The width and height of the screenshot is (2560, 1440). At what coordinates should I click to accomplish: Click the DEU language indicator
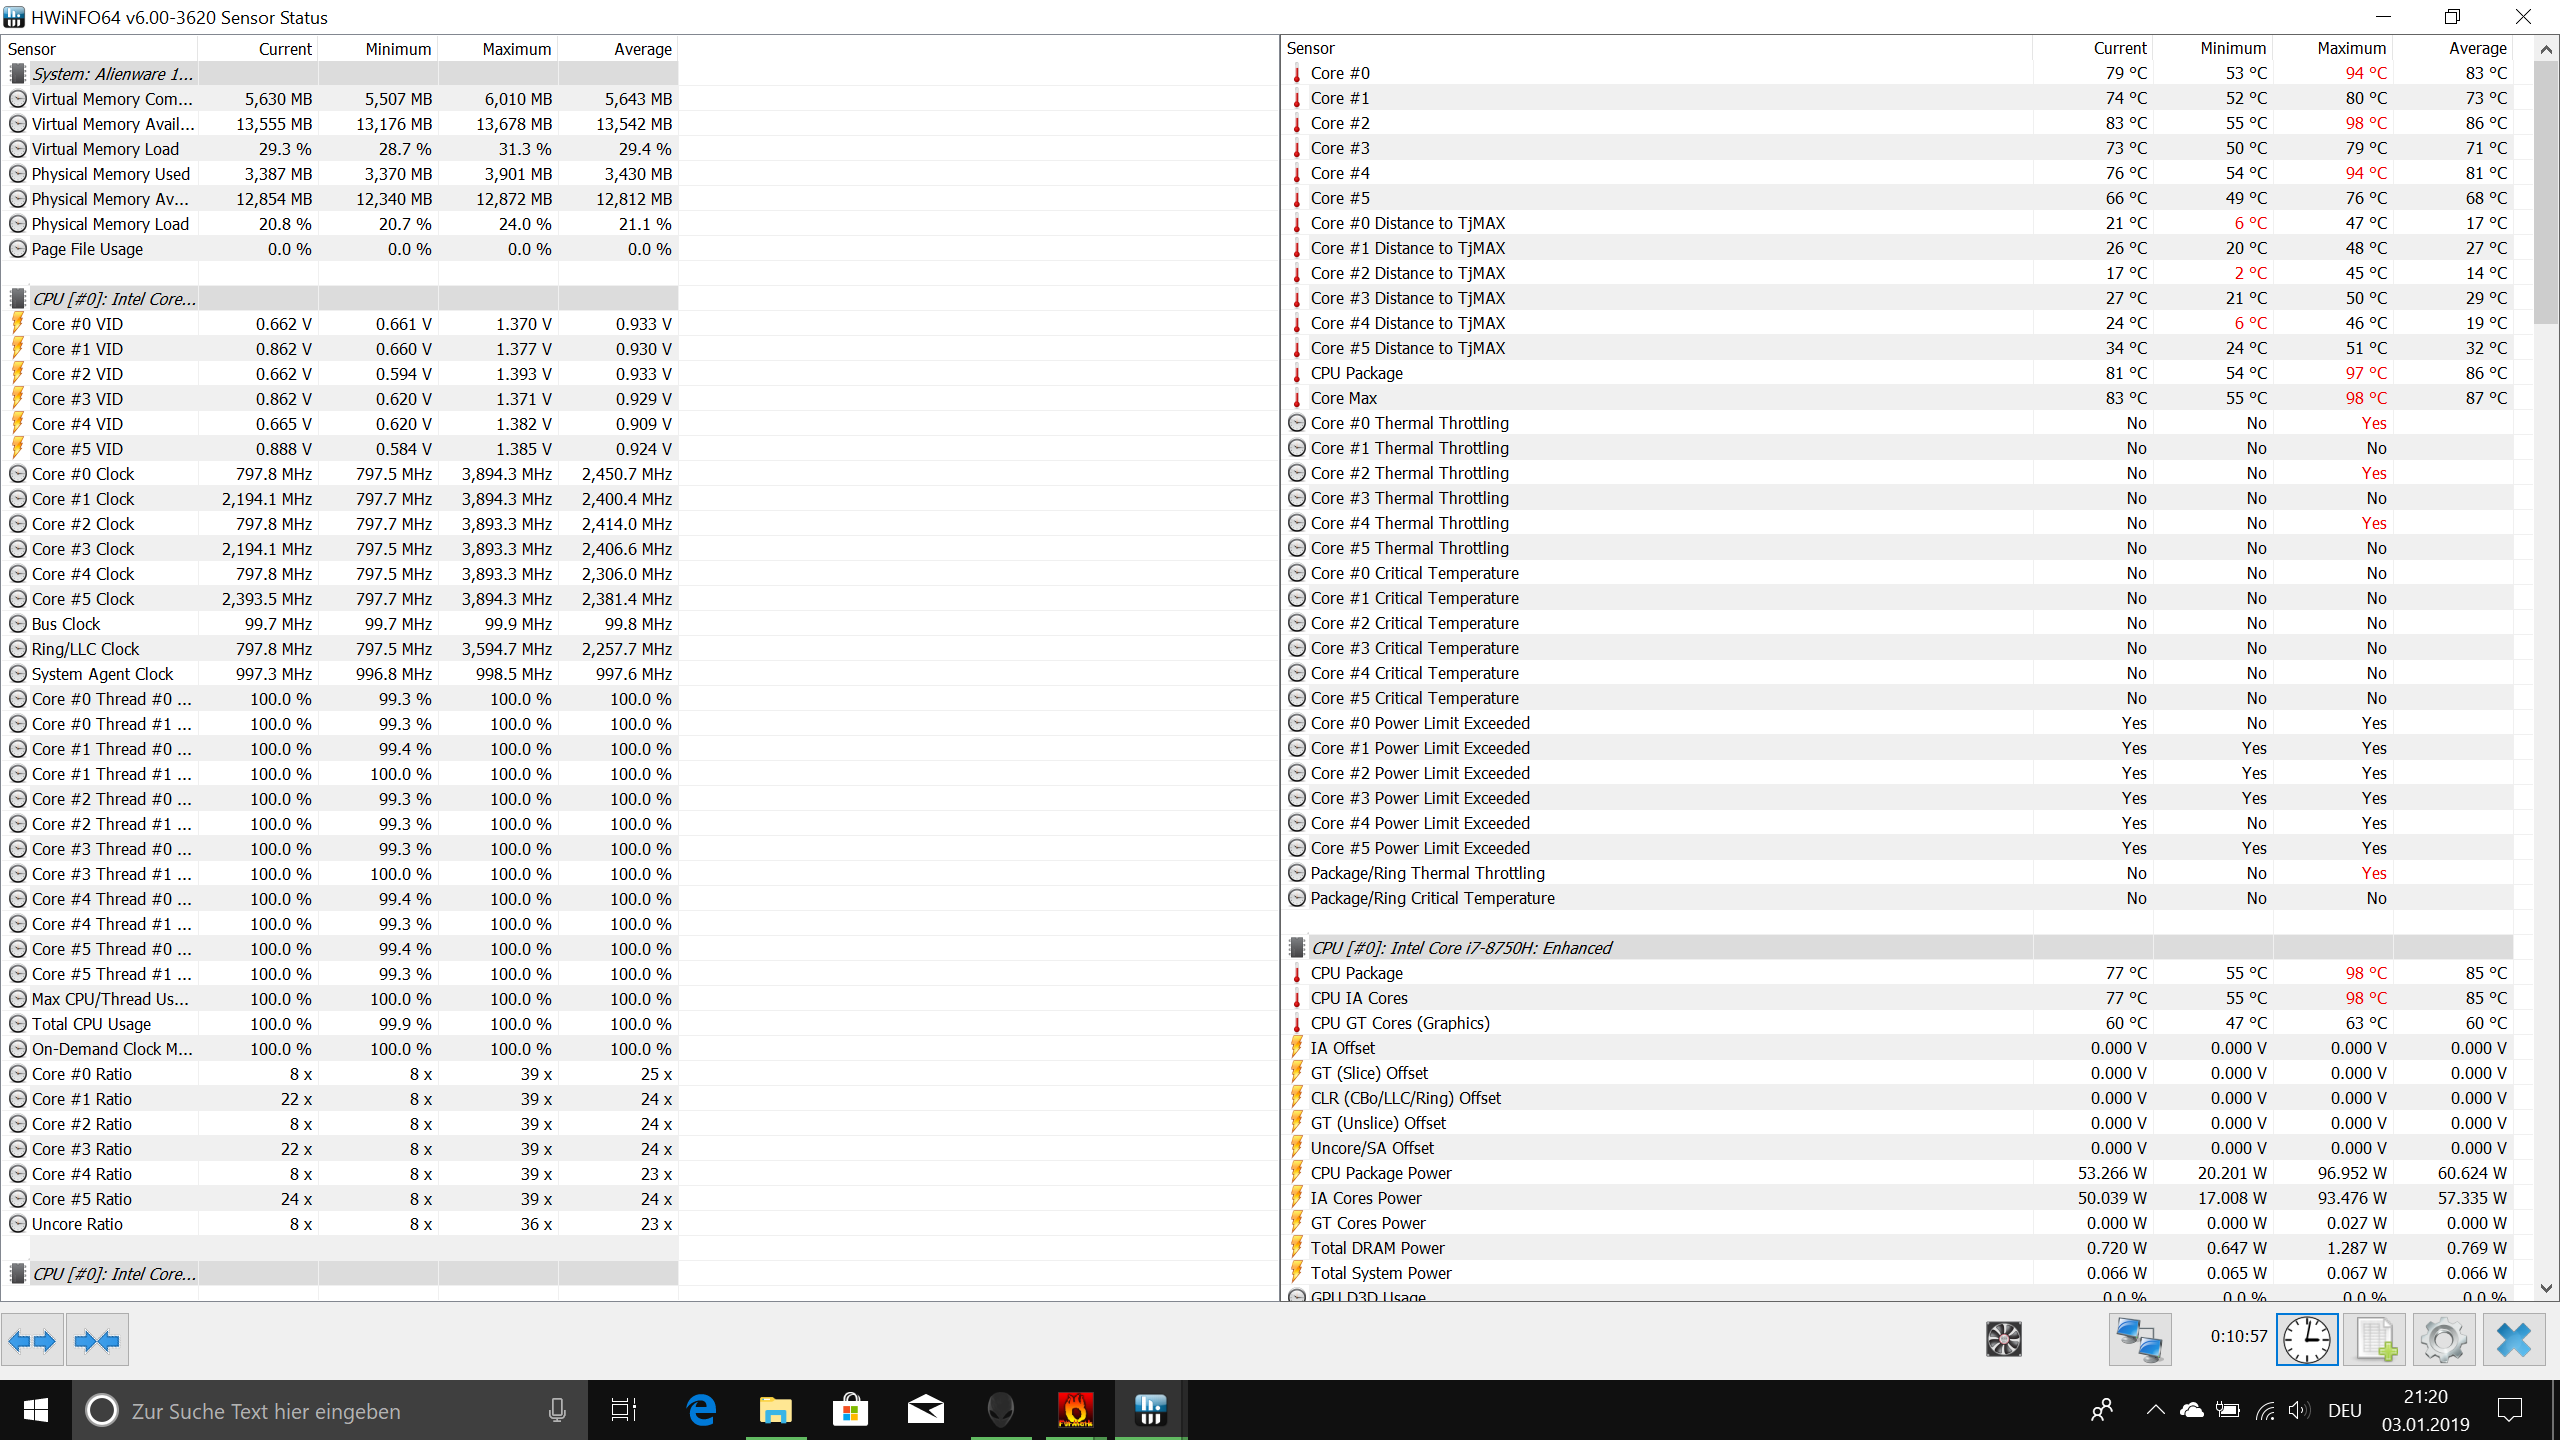point(2345,1410)
